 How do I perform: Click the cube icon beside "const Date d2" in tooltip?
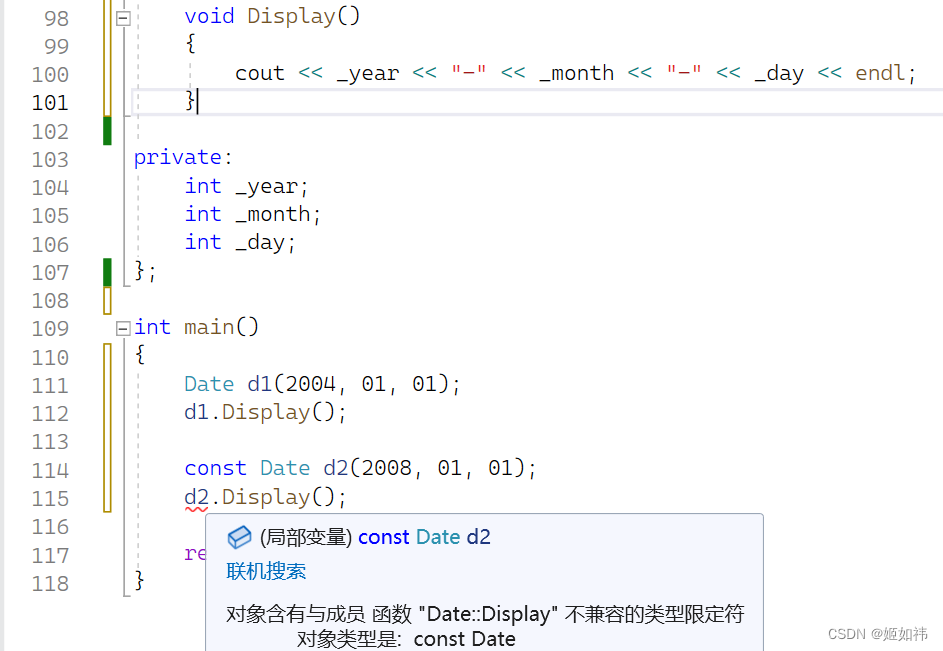coord(239,537)
